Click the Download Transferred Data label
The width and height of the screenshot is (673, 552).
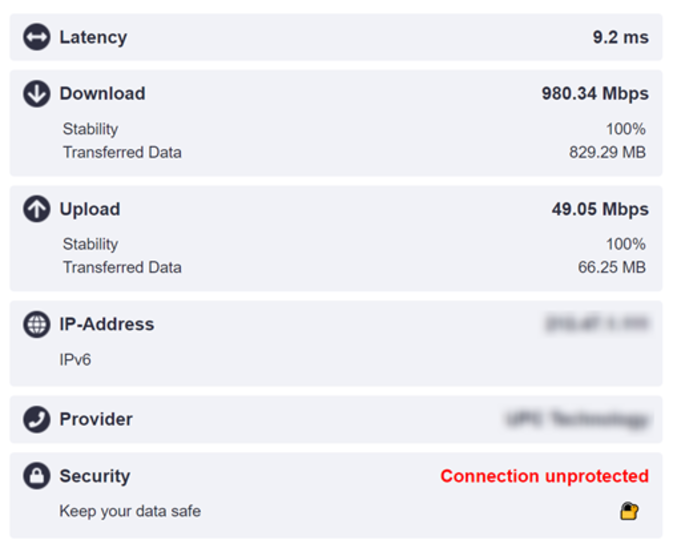122,152
